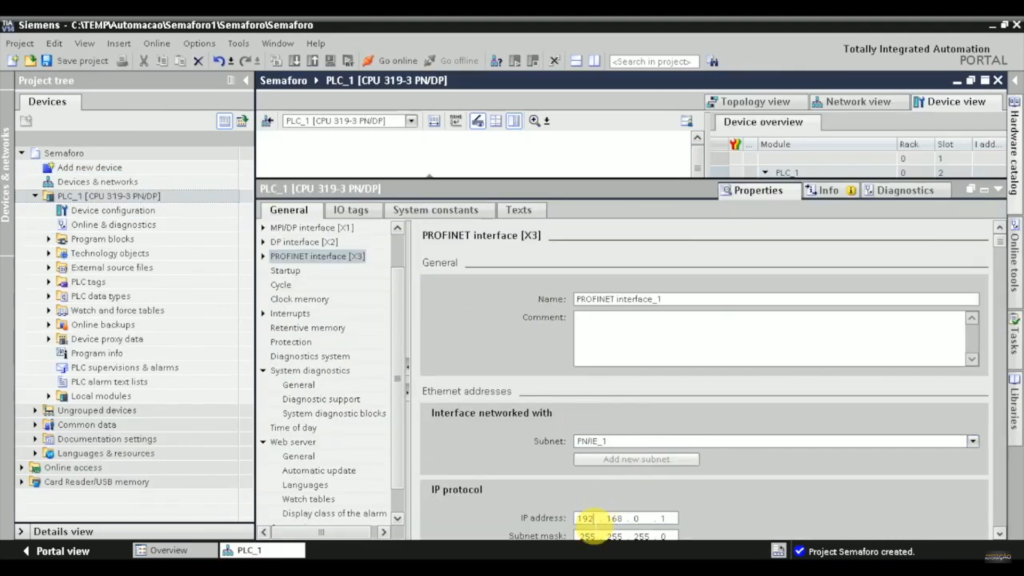
Task: Click the Cut scissors icon
Action: pyautogui.click(x=144, y=61)
